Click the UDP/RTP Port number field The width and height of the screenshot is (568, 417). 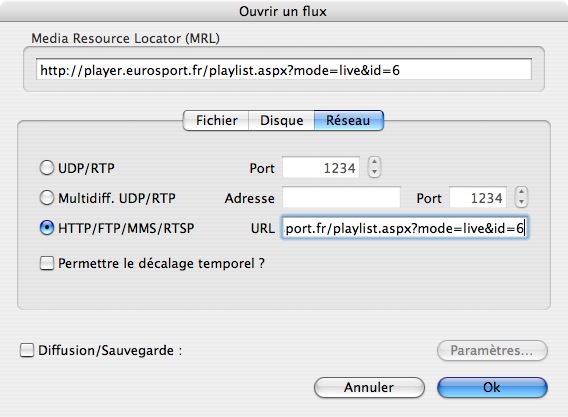[x=321, y=167]
